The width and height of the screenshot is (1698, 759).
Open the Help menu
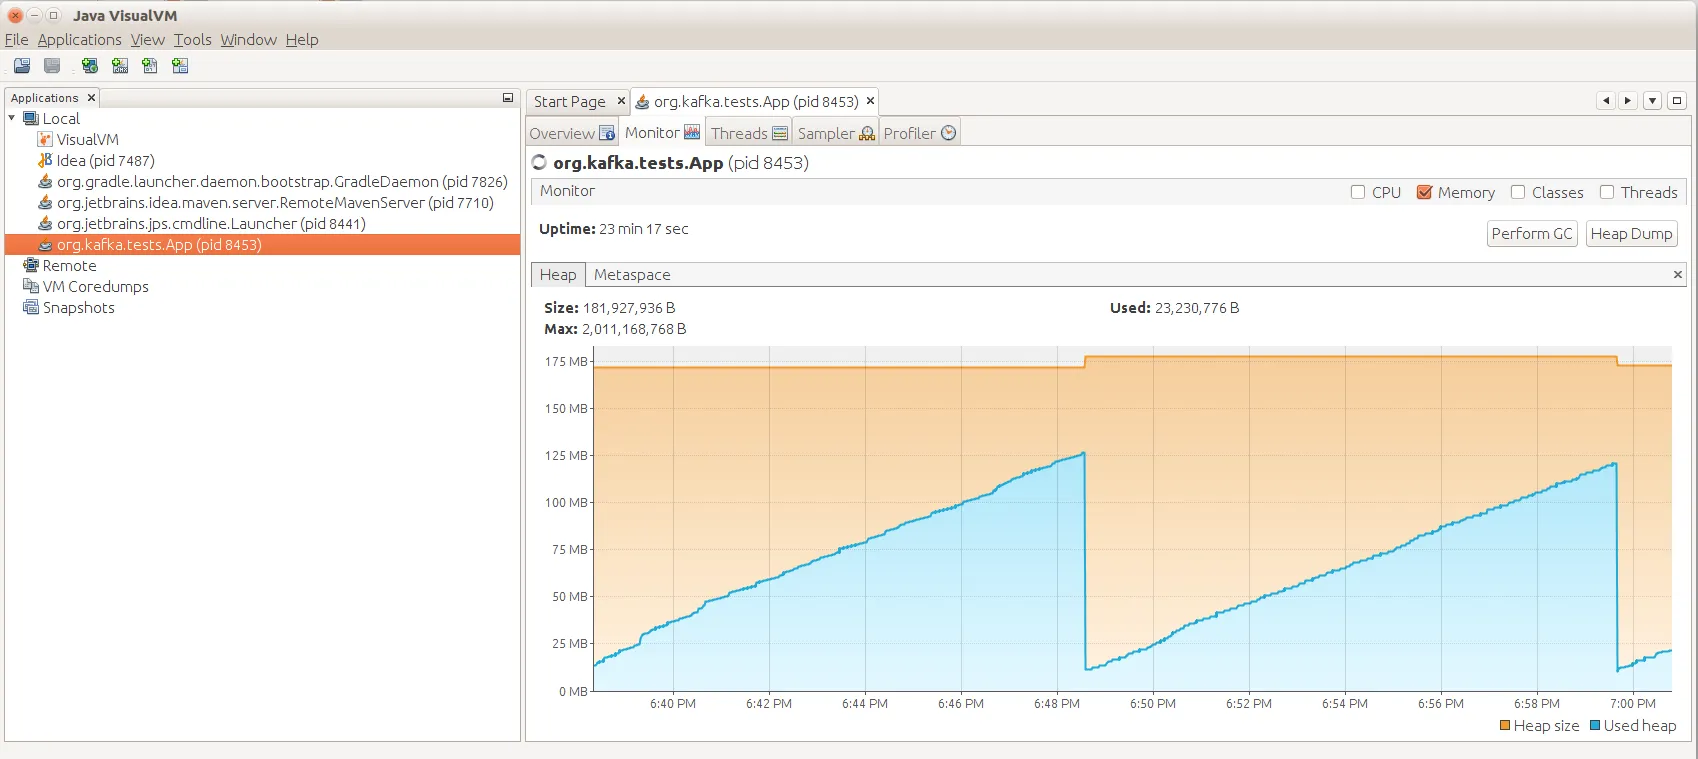[x=302, y=40]
